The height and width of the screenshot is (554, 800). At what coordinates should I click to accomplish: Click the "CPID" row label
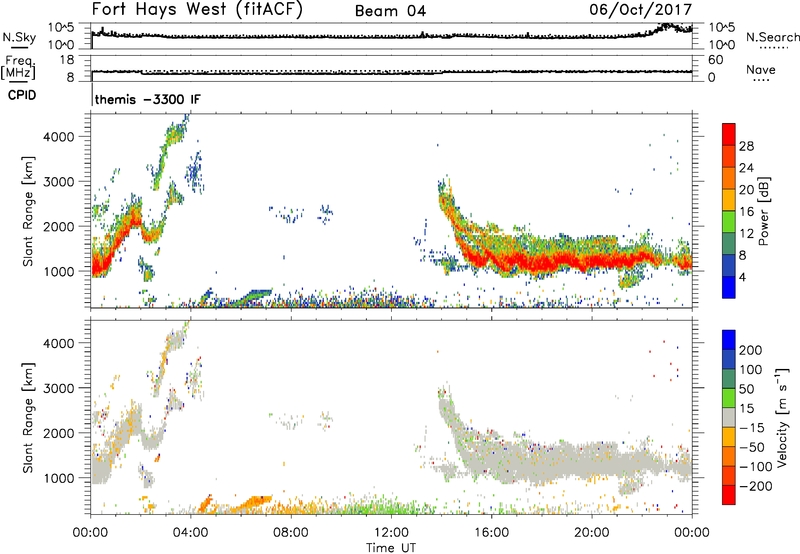[x=22, y=95]
